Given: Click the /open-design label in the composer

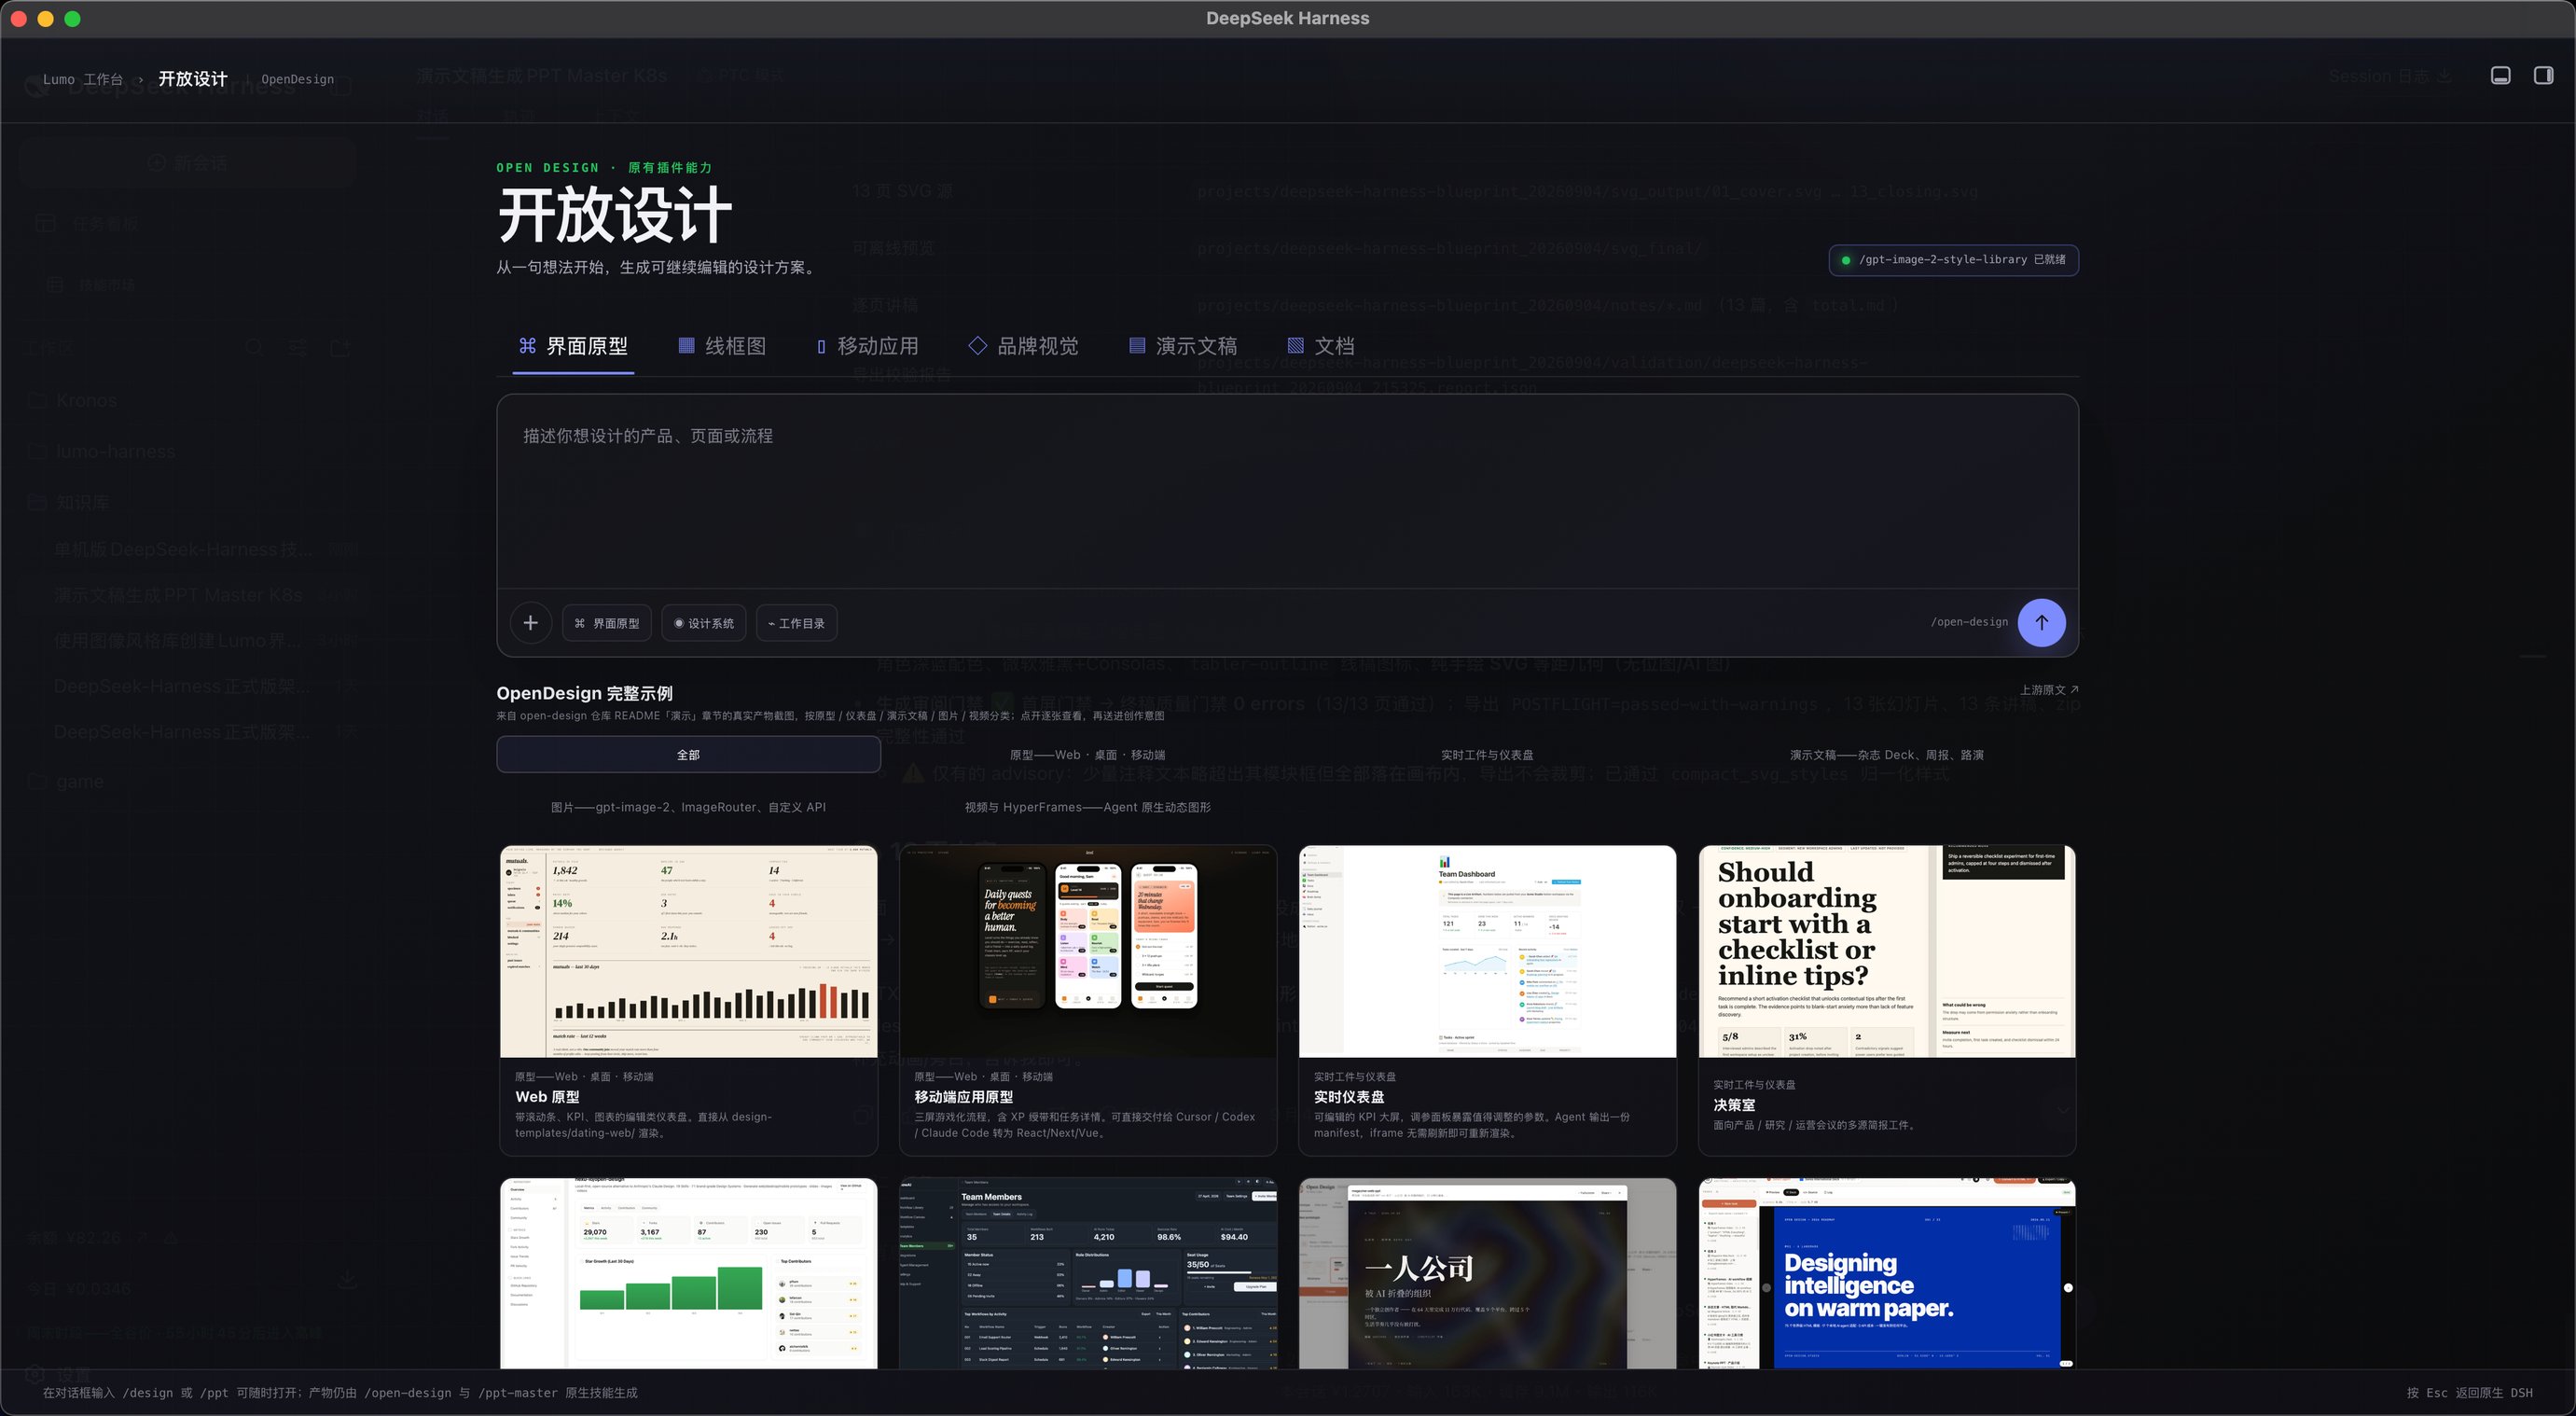Looking at the screenshot, I should click(1968, 622).
